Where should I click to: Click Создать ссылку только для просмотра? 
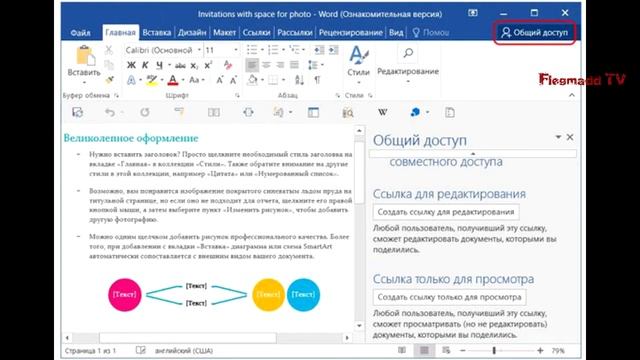449,297
